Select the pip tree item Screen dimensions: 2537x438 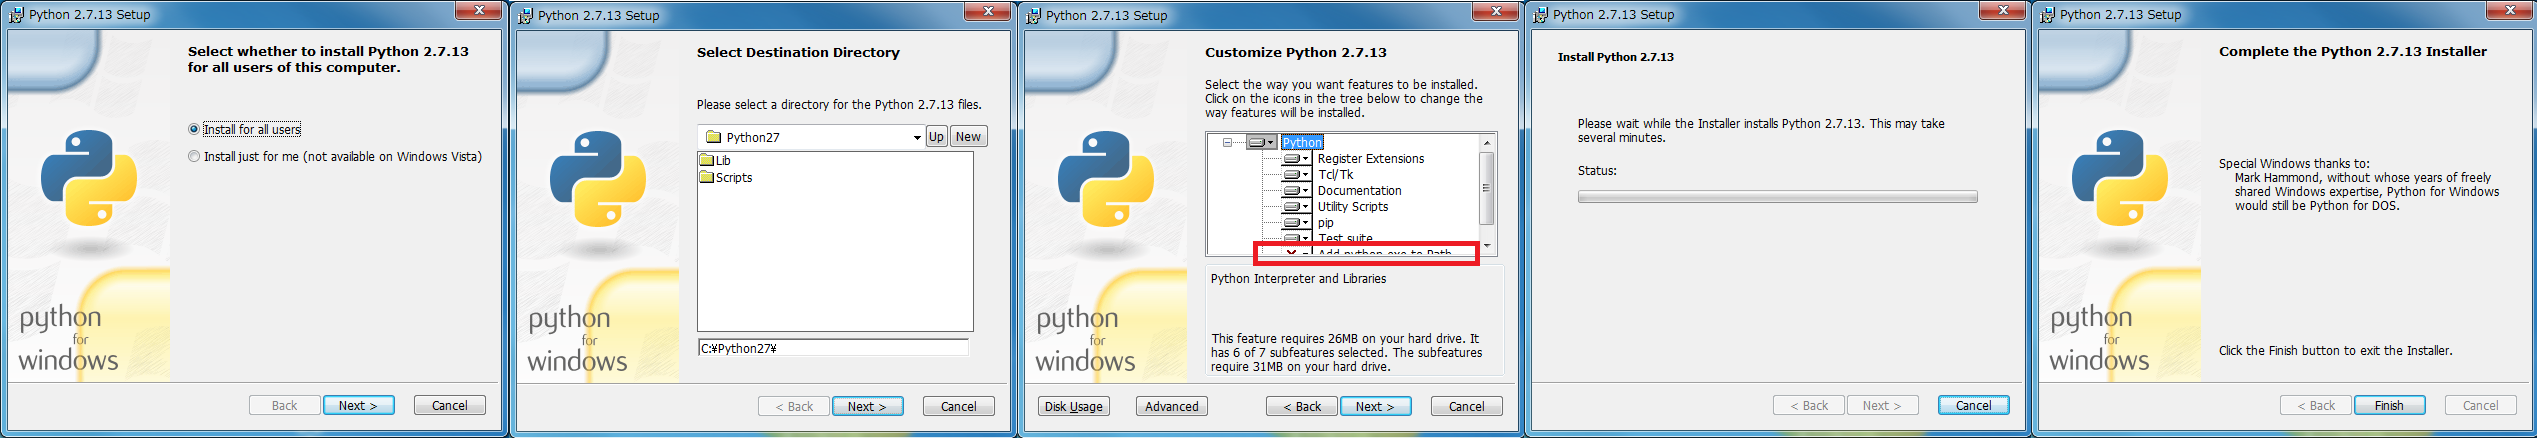(1325, 222)
